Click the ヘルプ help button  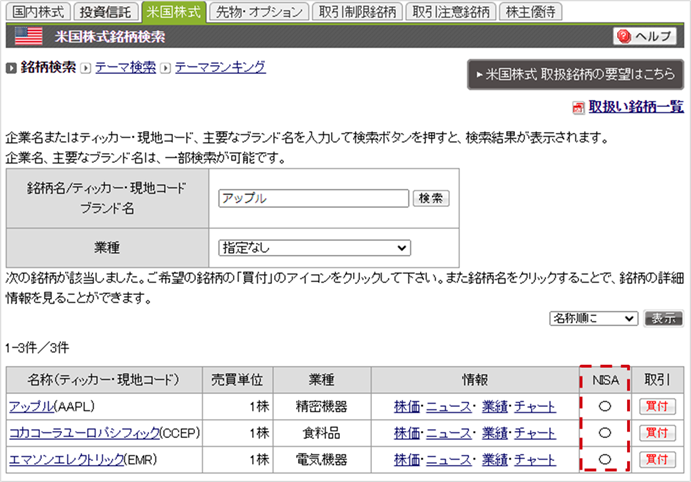tap(645, 36)
